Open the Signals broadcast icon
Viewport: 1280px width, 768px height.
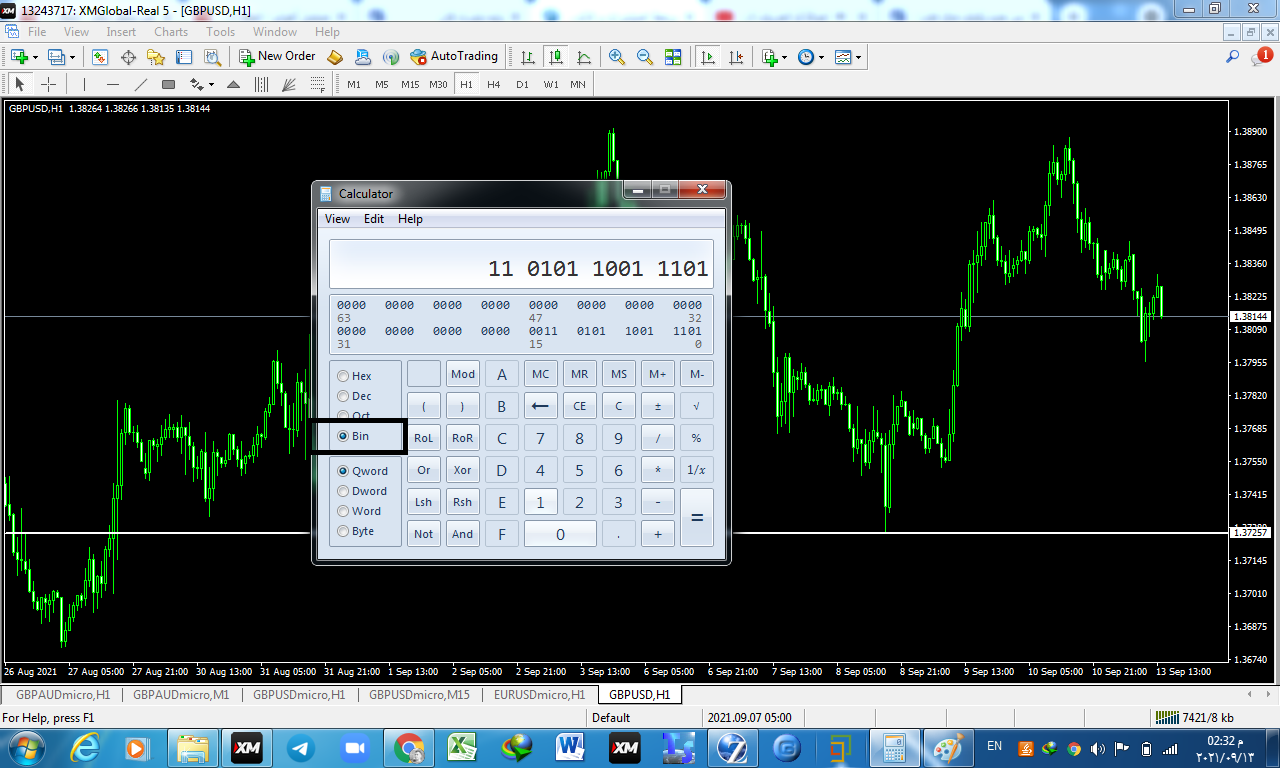[x=391, y=57]
